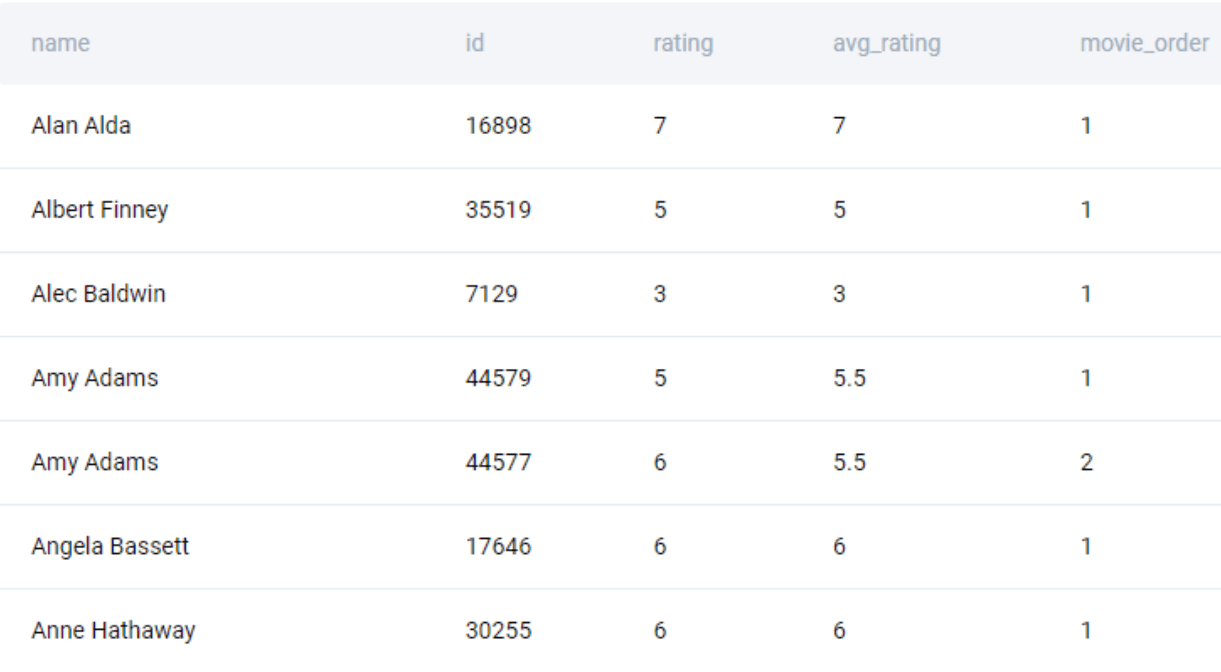
Task: Click id cell 17646
Action: tap(498, 546)
